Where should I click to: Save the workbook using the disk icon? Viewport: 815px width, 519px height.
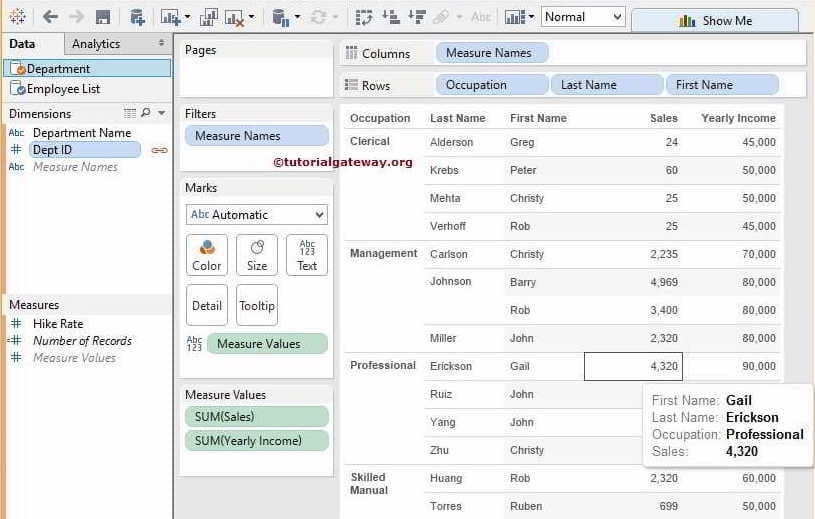click(x=103, y=17)
